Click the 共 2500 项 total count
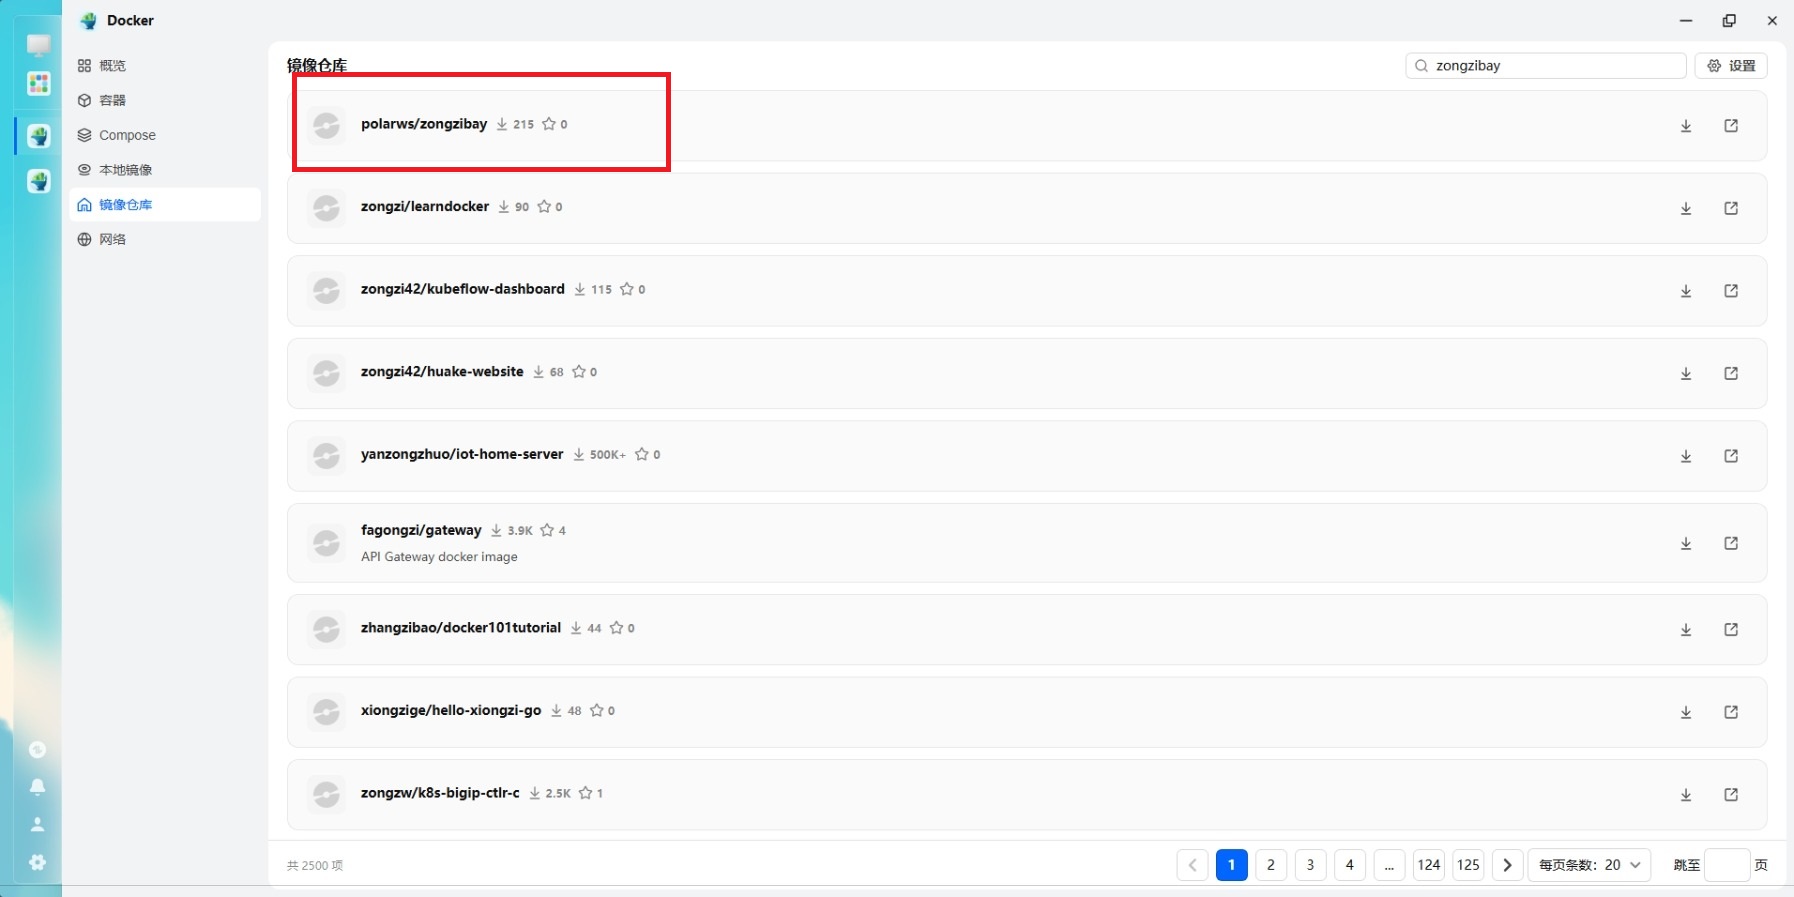Viewport: 1794px width, 897px height. click(x=315, y=866)
